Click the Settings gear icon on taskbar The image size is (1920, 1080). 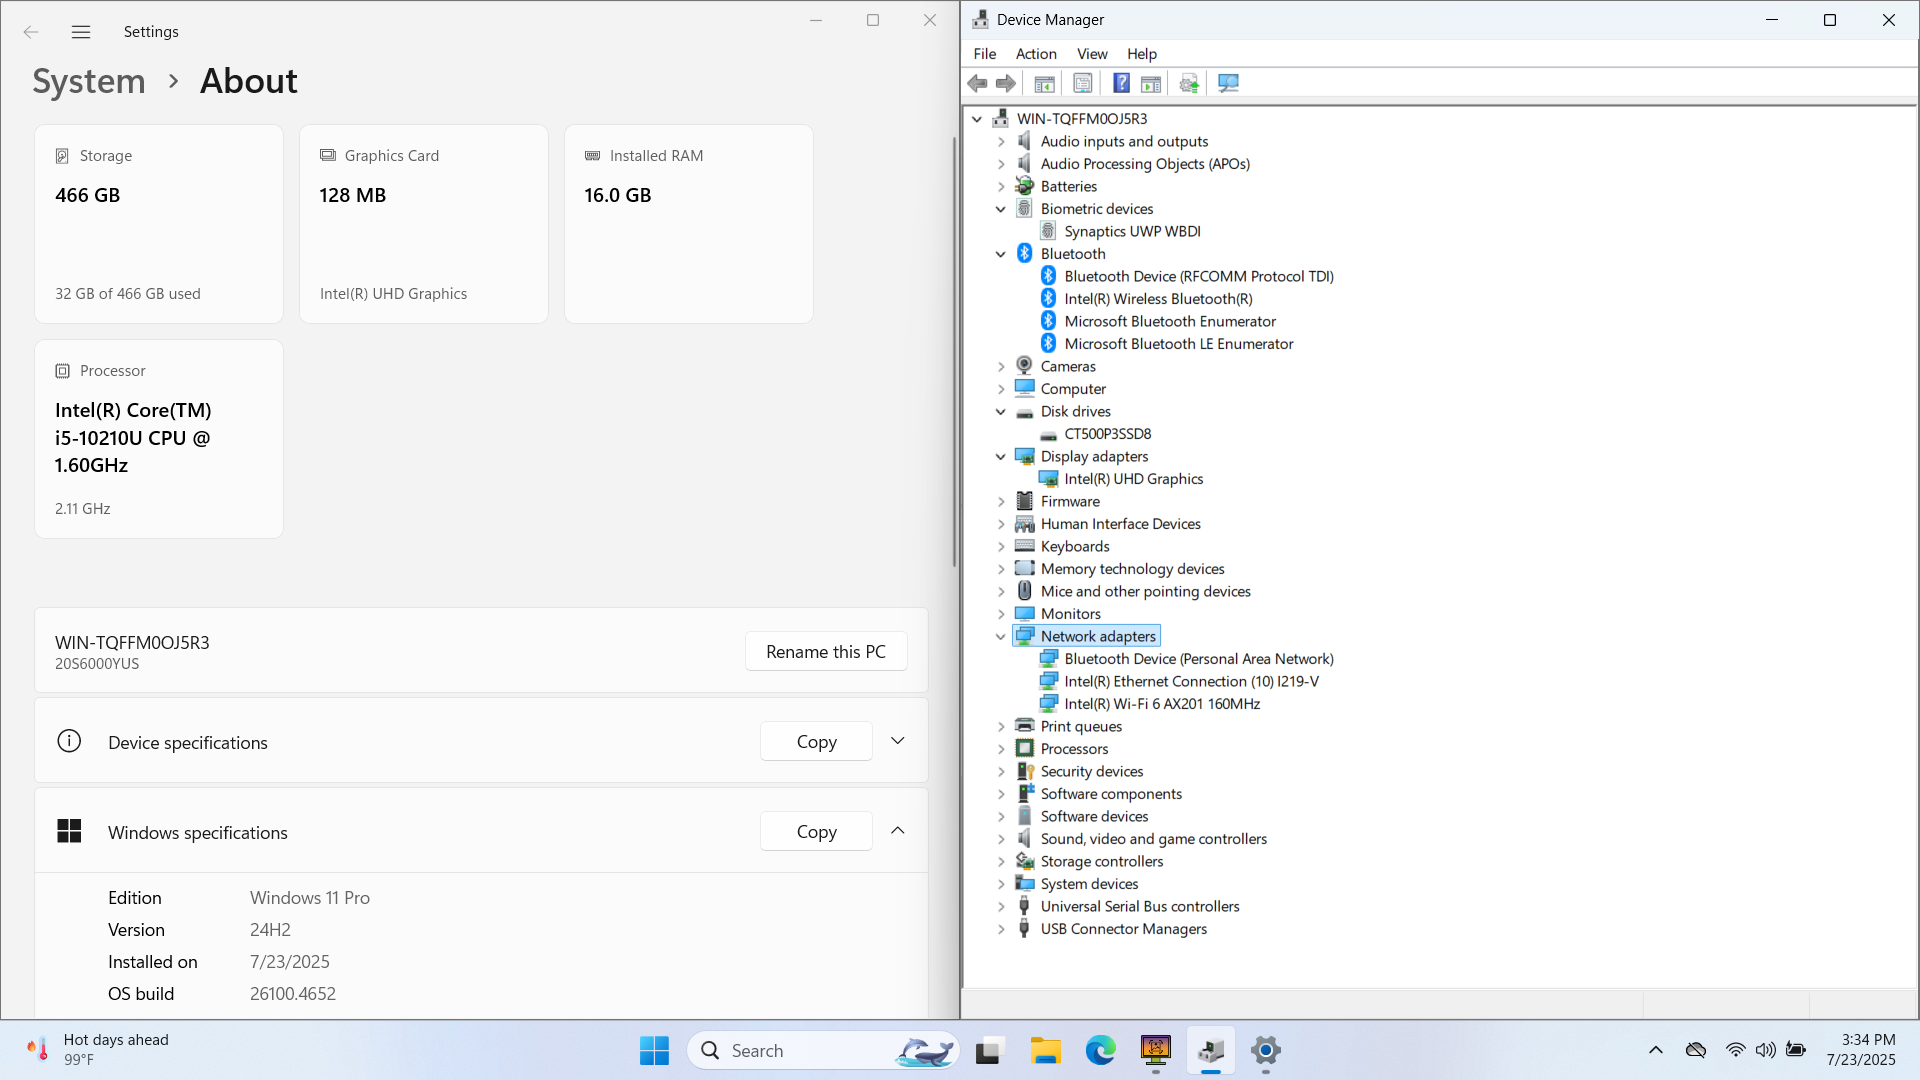pos(1266,1050)
